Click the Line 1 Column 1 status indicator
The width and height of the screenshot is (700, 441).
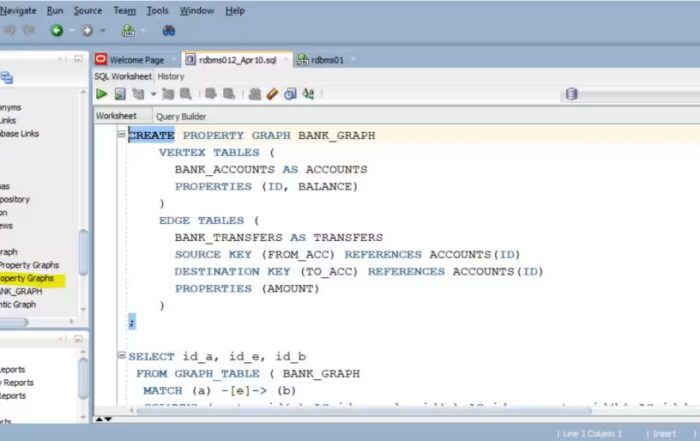pyautogui.click(x=591, y=433)
